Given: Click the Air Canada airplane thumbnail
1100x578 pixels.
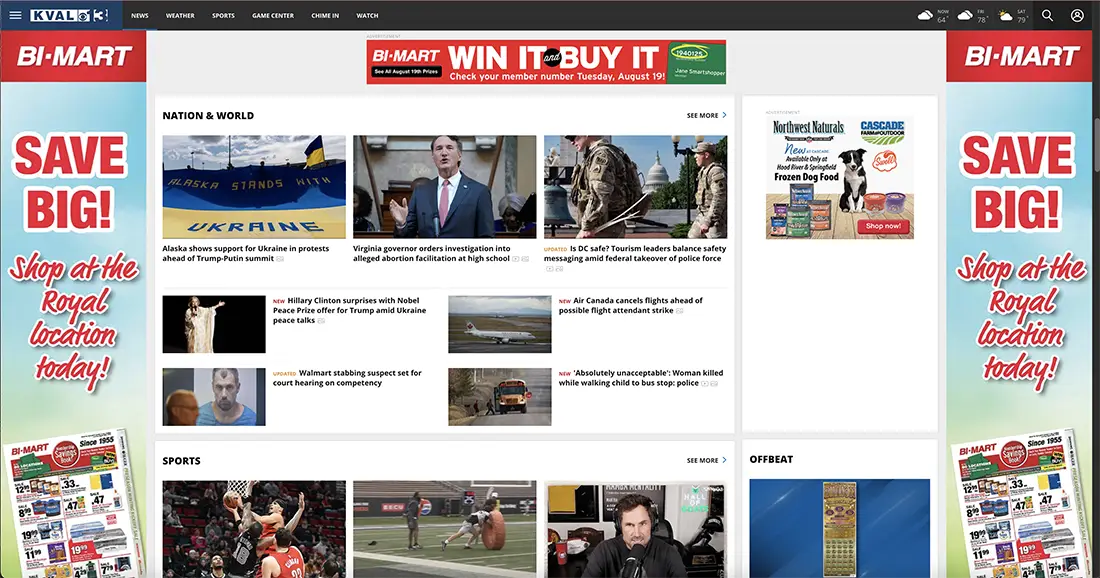Looking at the screenshot, I should (499, 324).
